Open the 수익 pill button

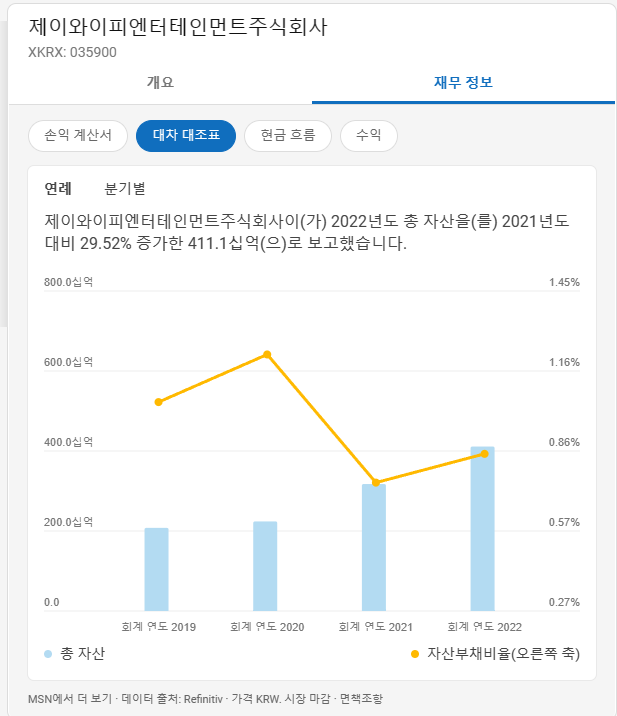click(369, 136)
